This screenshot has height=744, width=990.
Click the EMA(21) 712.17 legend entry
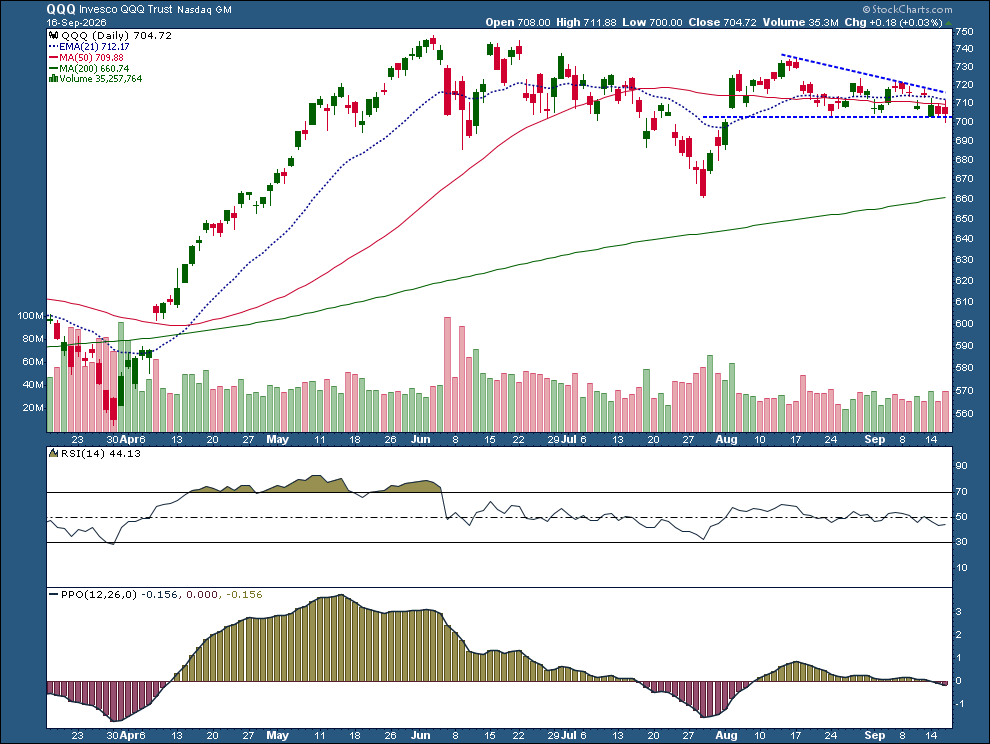click(94, 47)
